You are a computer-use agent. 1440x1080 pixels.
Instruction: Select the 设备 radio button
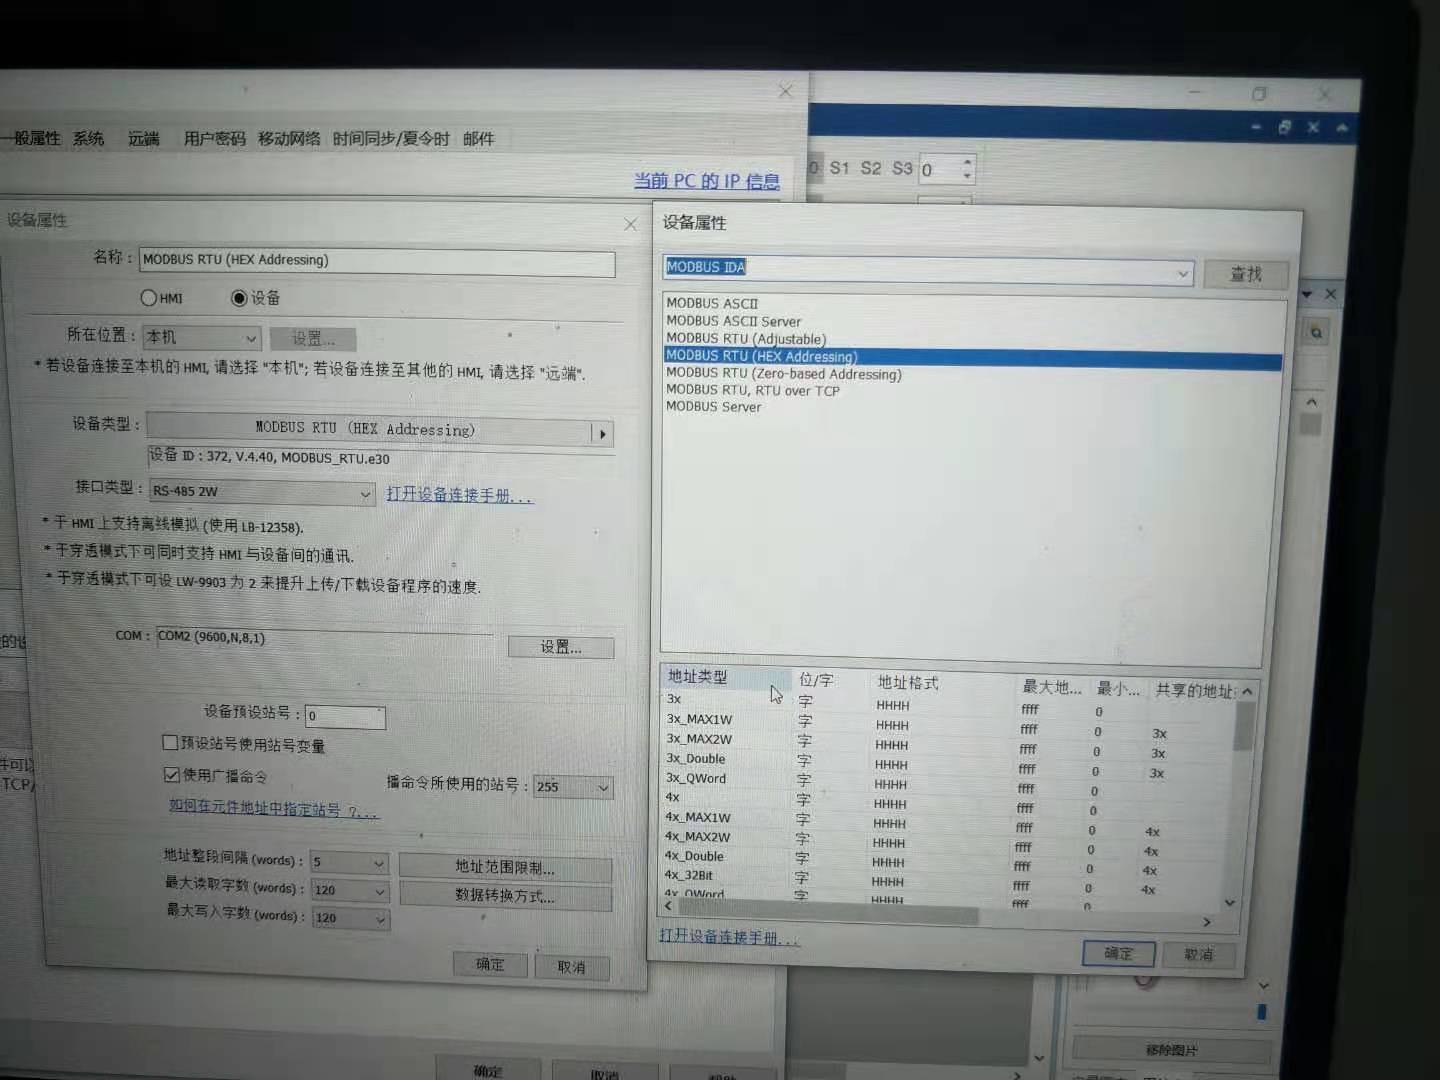coord(239,298)
